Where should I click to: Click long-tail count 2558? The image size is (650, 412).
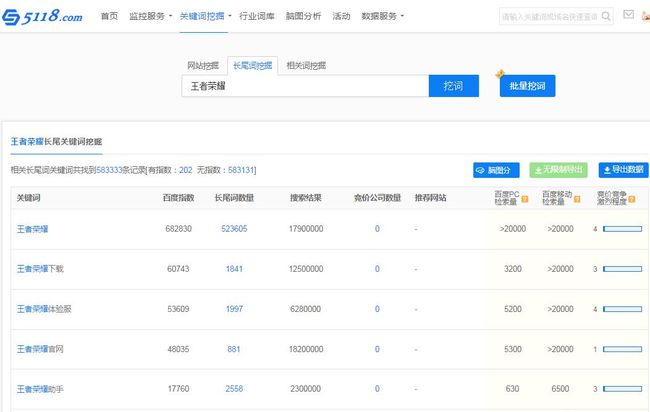(234, 389)
